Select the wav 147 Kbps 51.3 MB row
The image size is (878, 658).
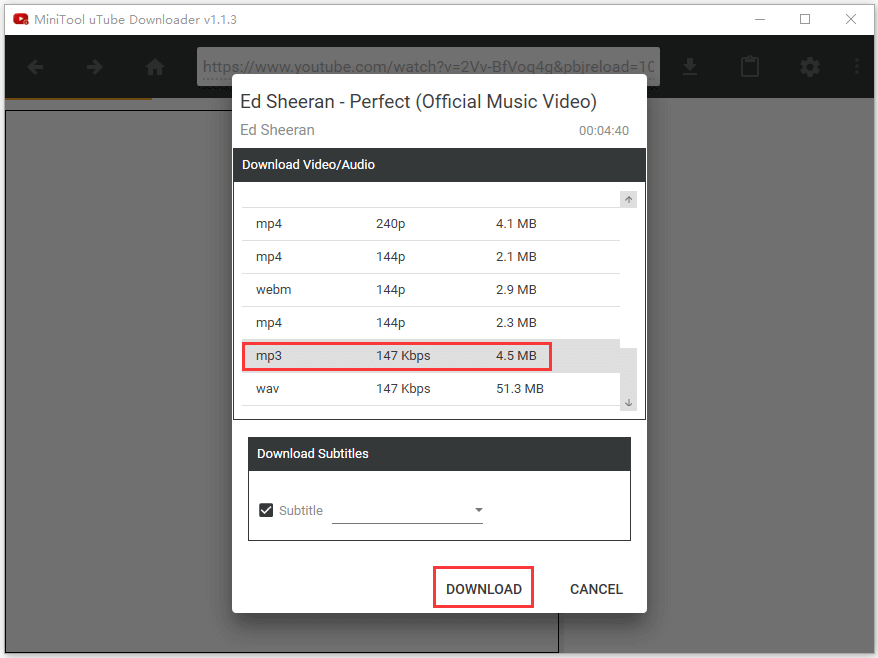point(431,389)
